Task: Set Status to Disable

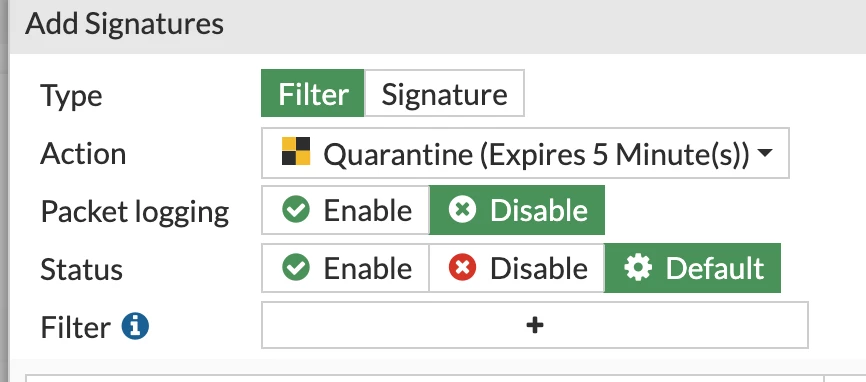Action: click(x=517, y=268)
